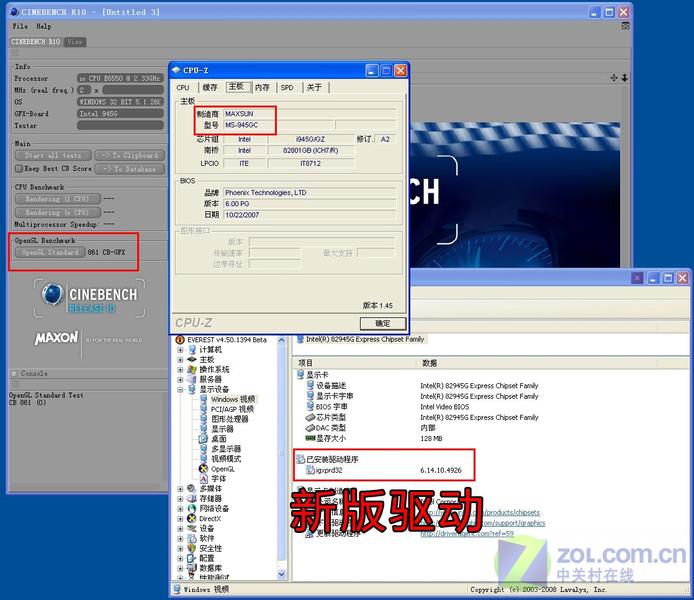694x600 pixels.
Task: Click the EVEREST tree scrollbar down arrow
Action: tap(281, 574)
